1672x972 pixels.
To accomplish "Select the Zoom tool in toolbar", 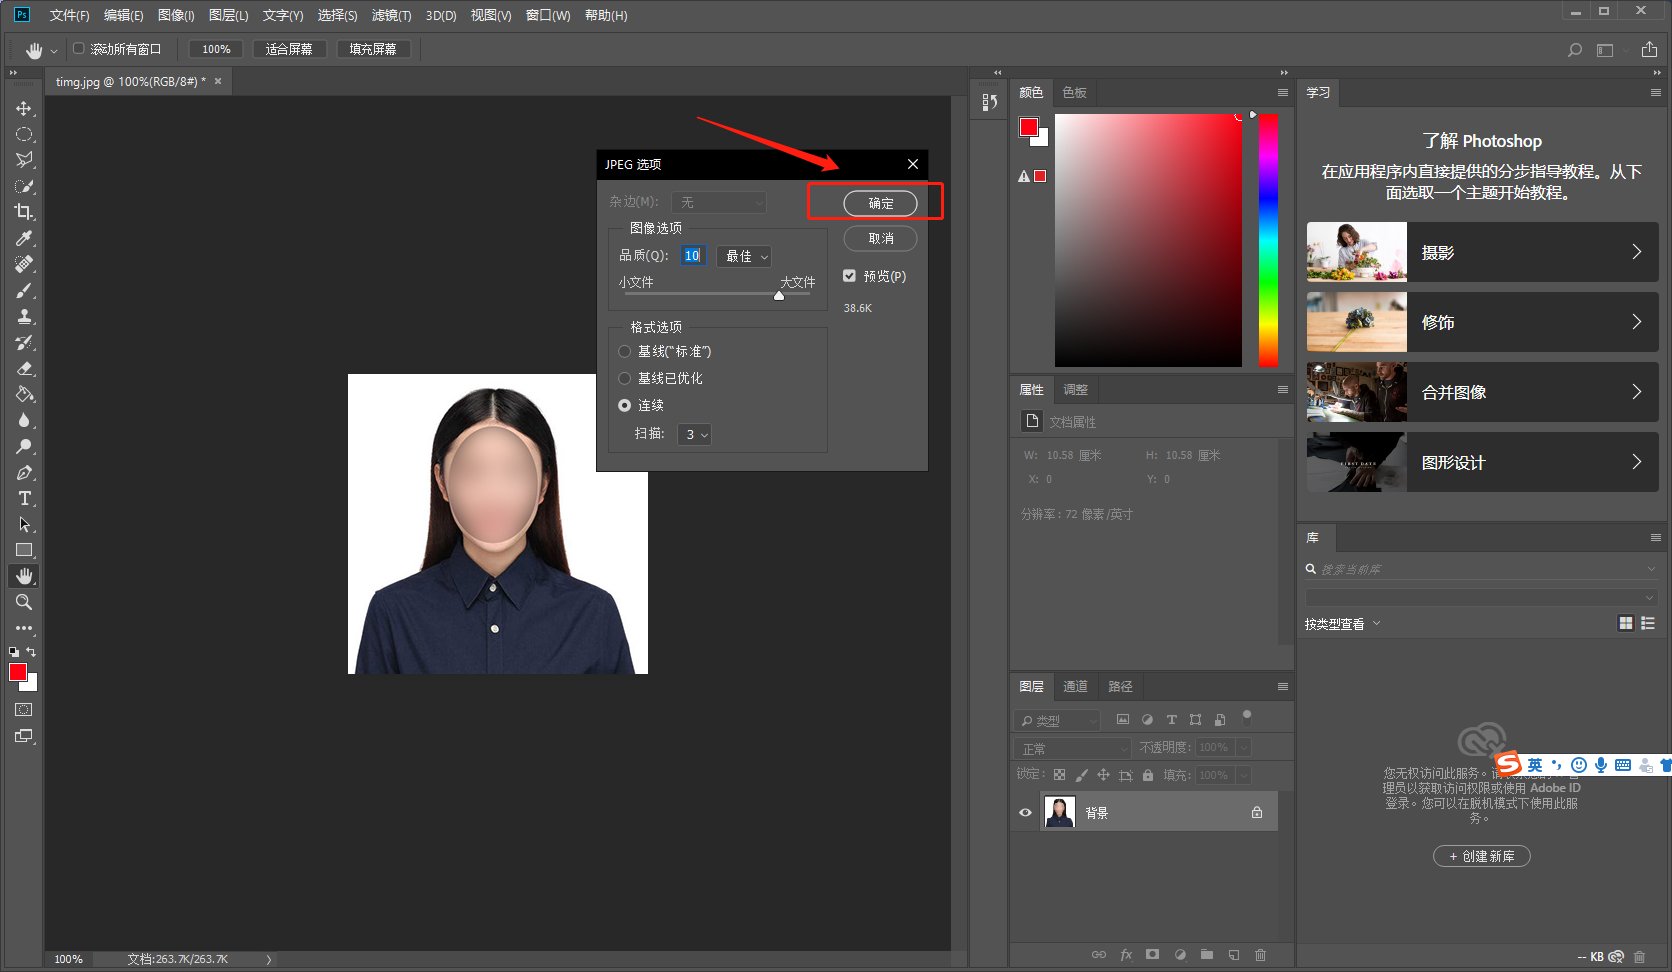I will pos(24,602).
